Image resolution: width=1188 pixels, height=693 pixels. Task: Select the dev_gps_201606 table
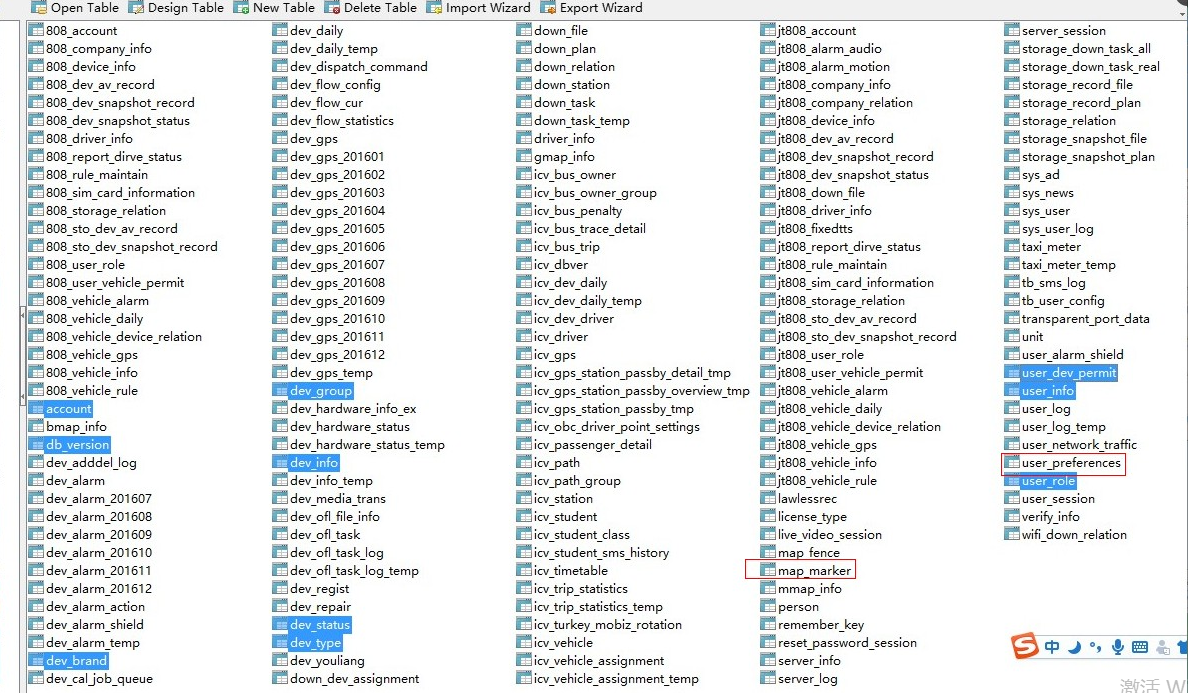(x=337, y=246)
